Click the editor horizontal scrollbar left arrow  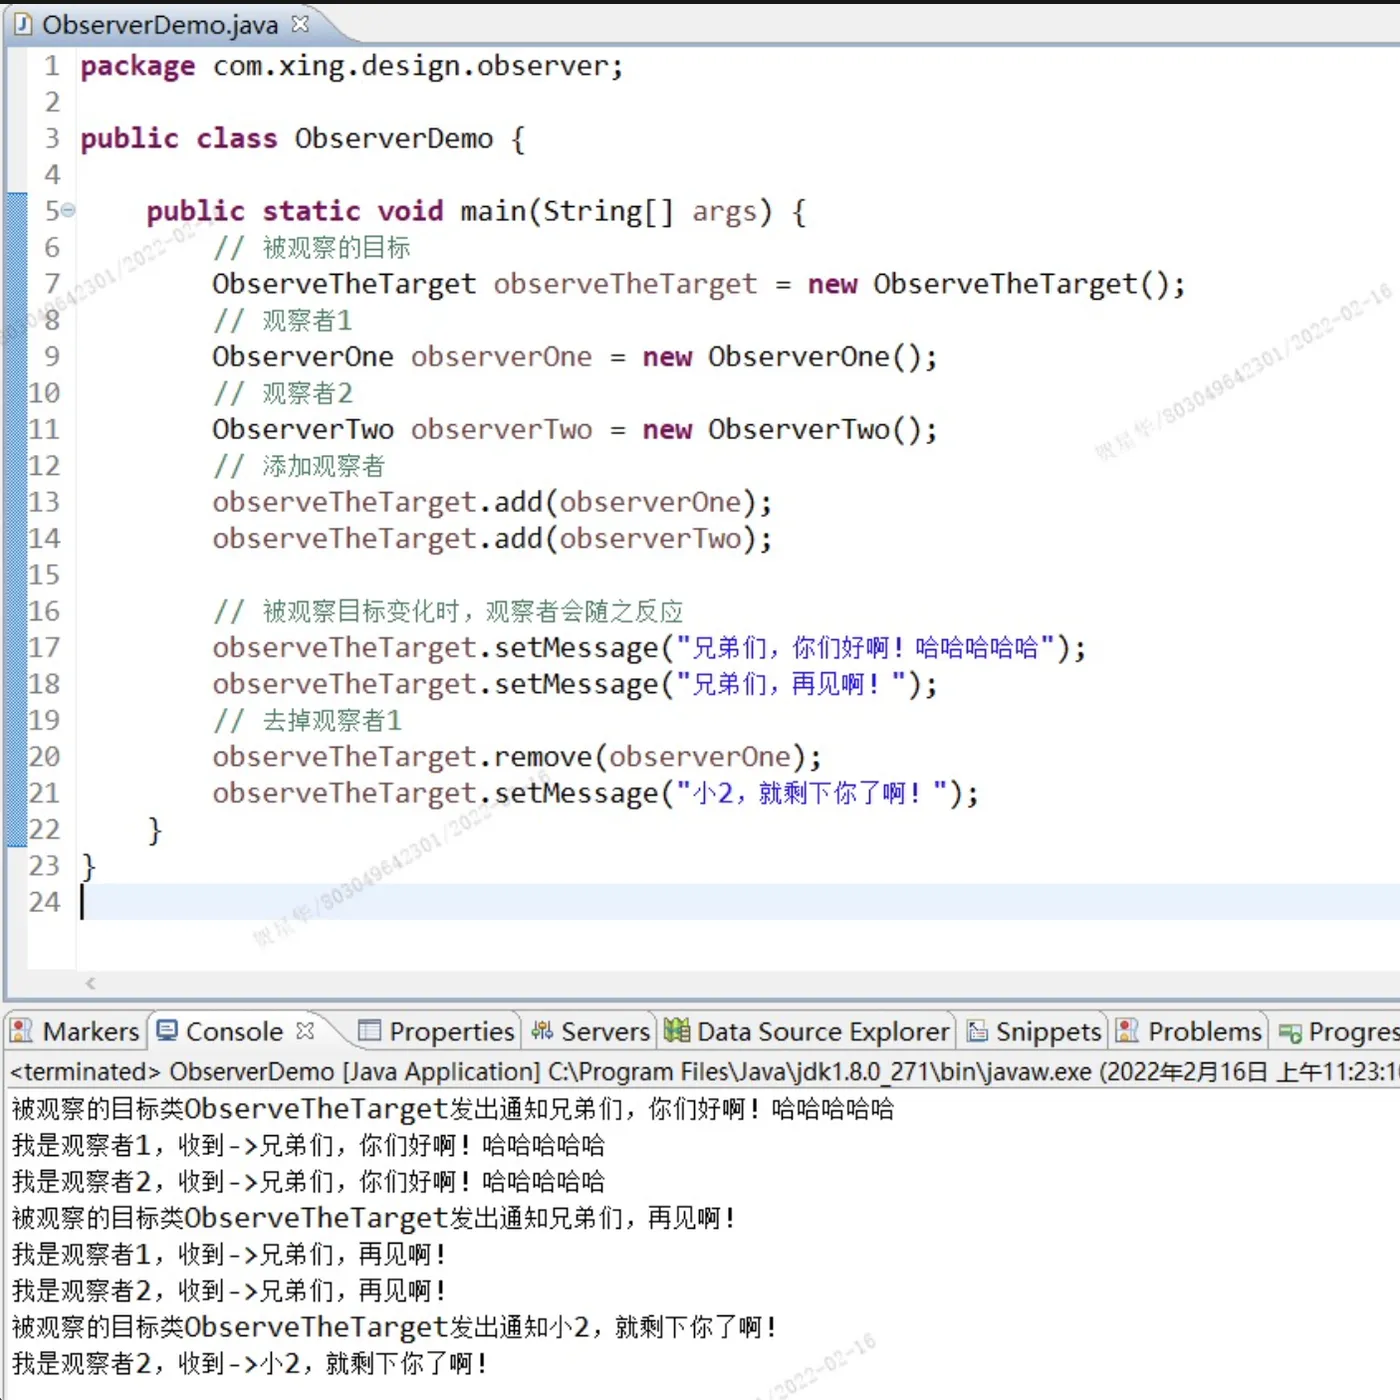90,983
